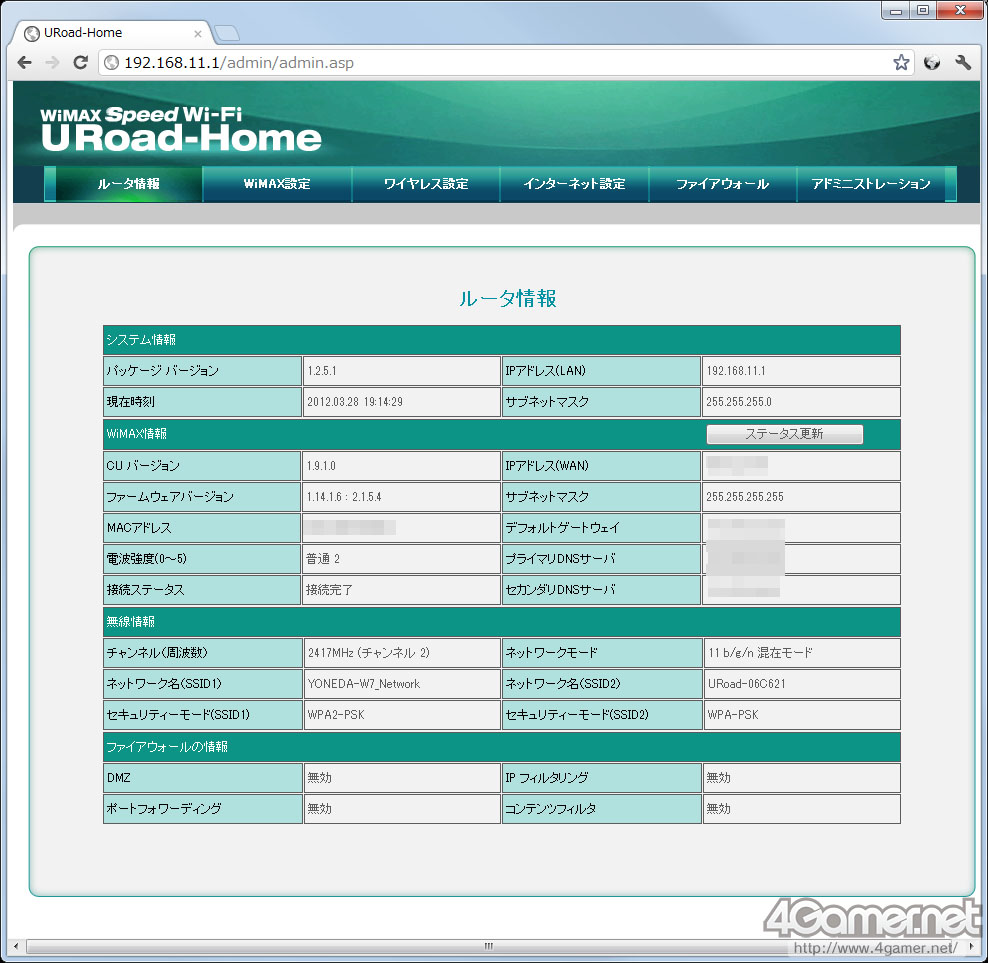988x963 pixels.
Task: Click the LAN IP value 192.168.11.1
Action: [736, 371]
